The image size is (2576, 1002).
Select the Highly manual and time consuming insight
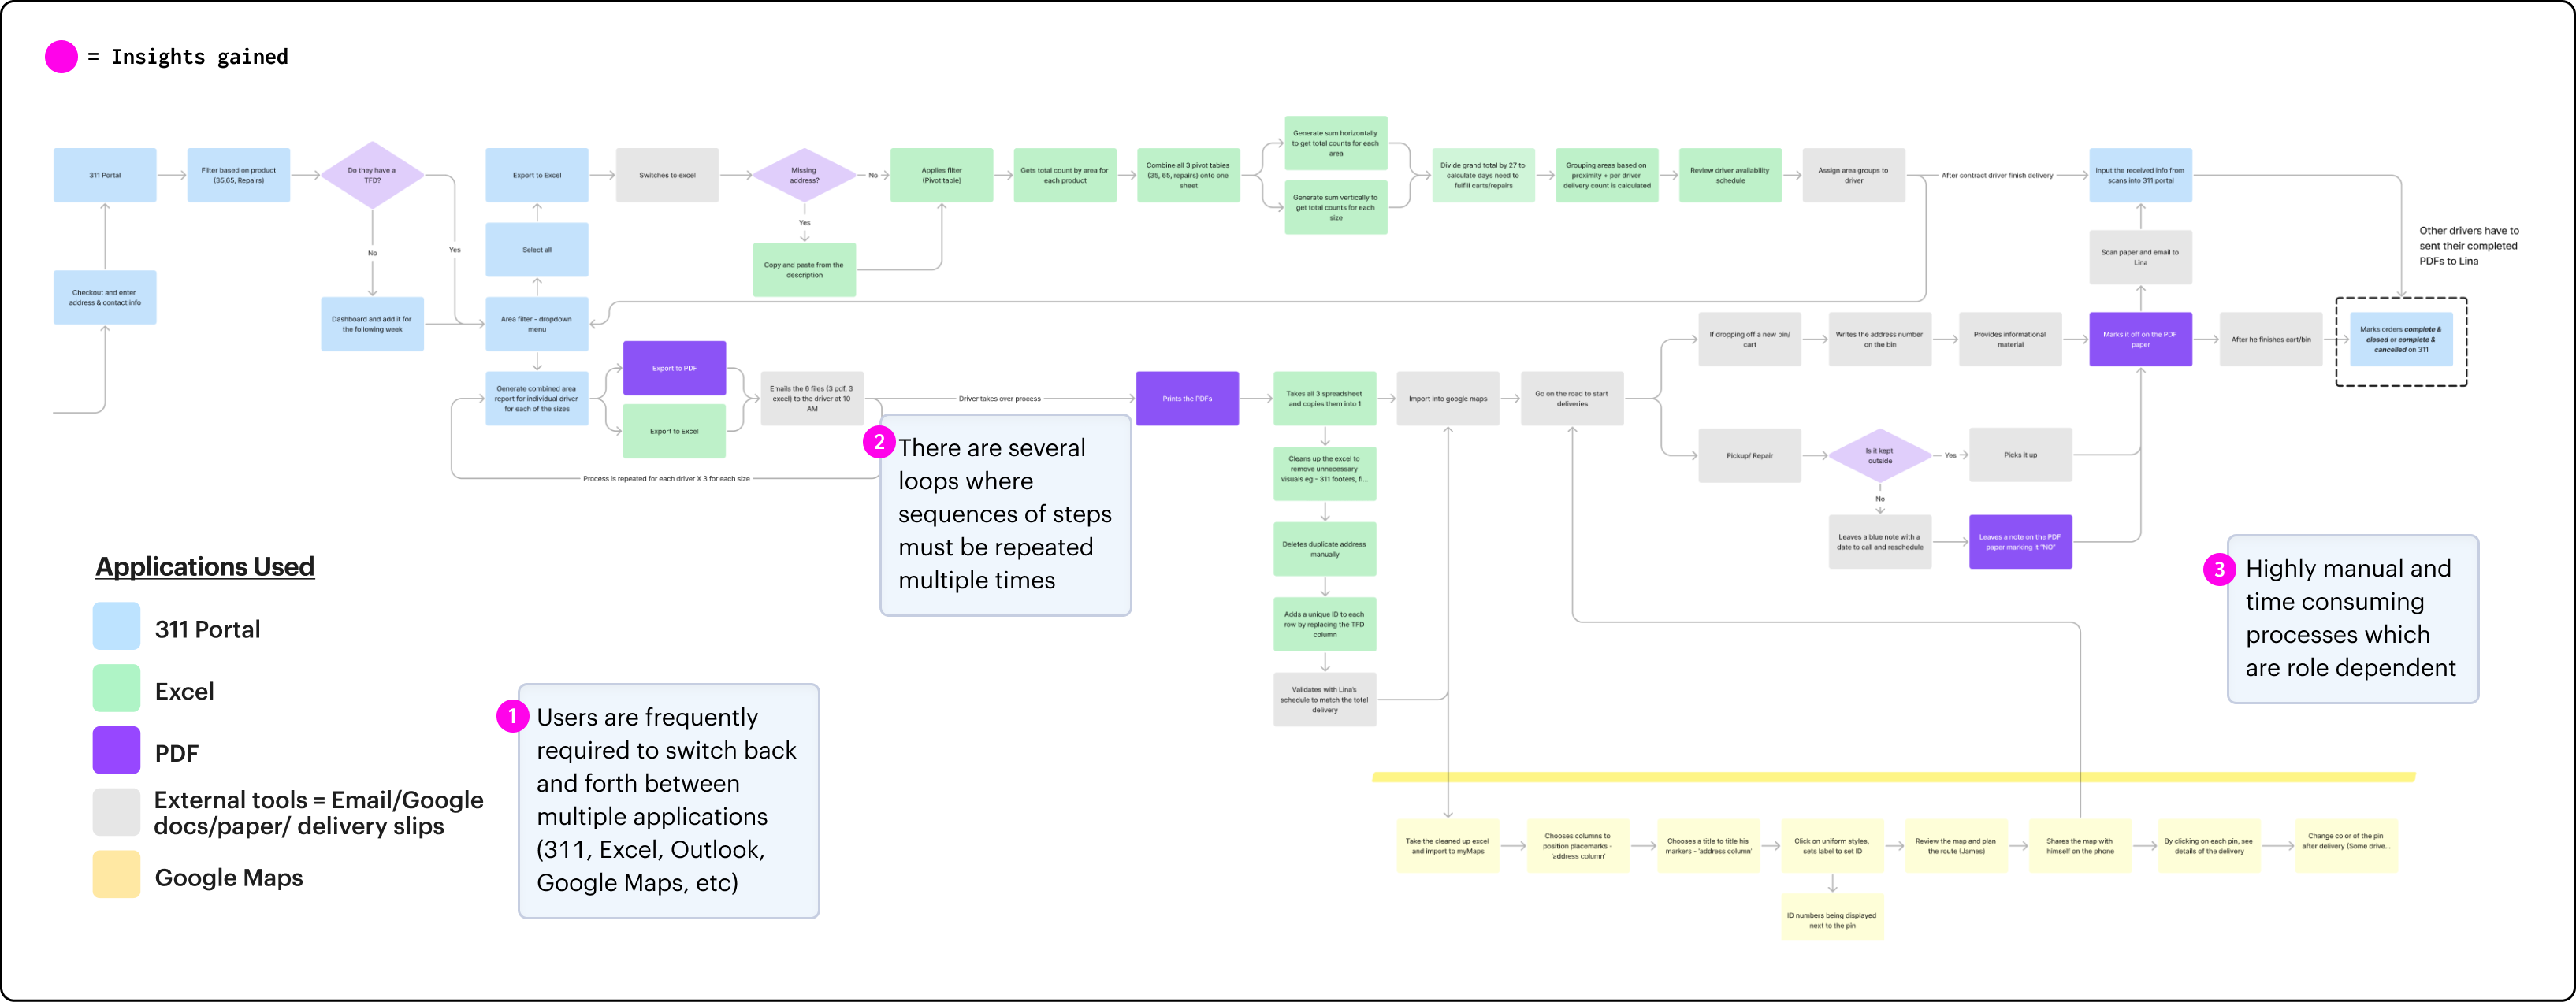(x=2352, y=618)
